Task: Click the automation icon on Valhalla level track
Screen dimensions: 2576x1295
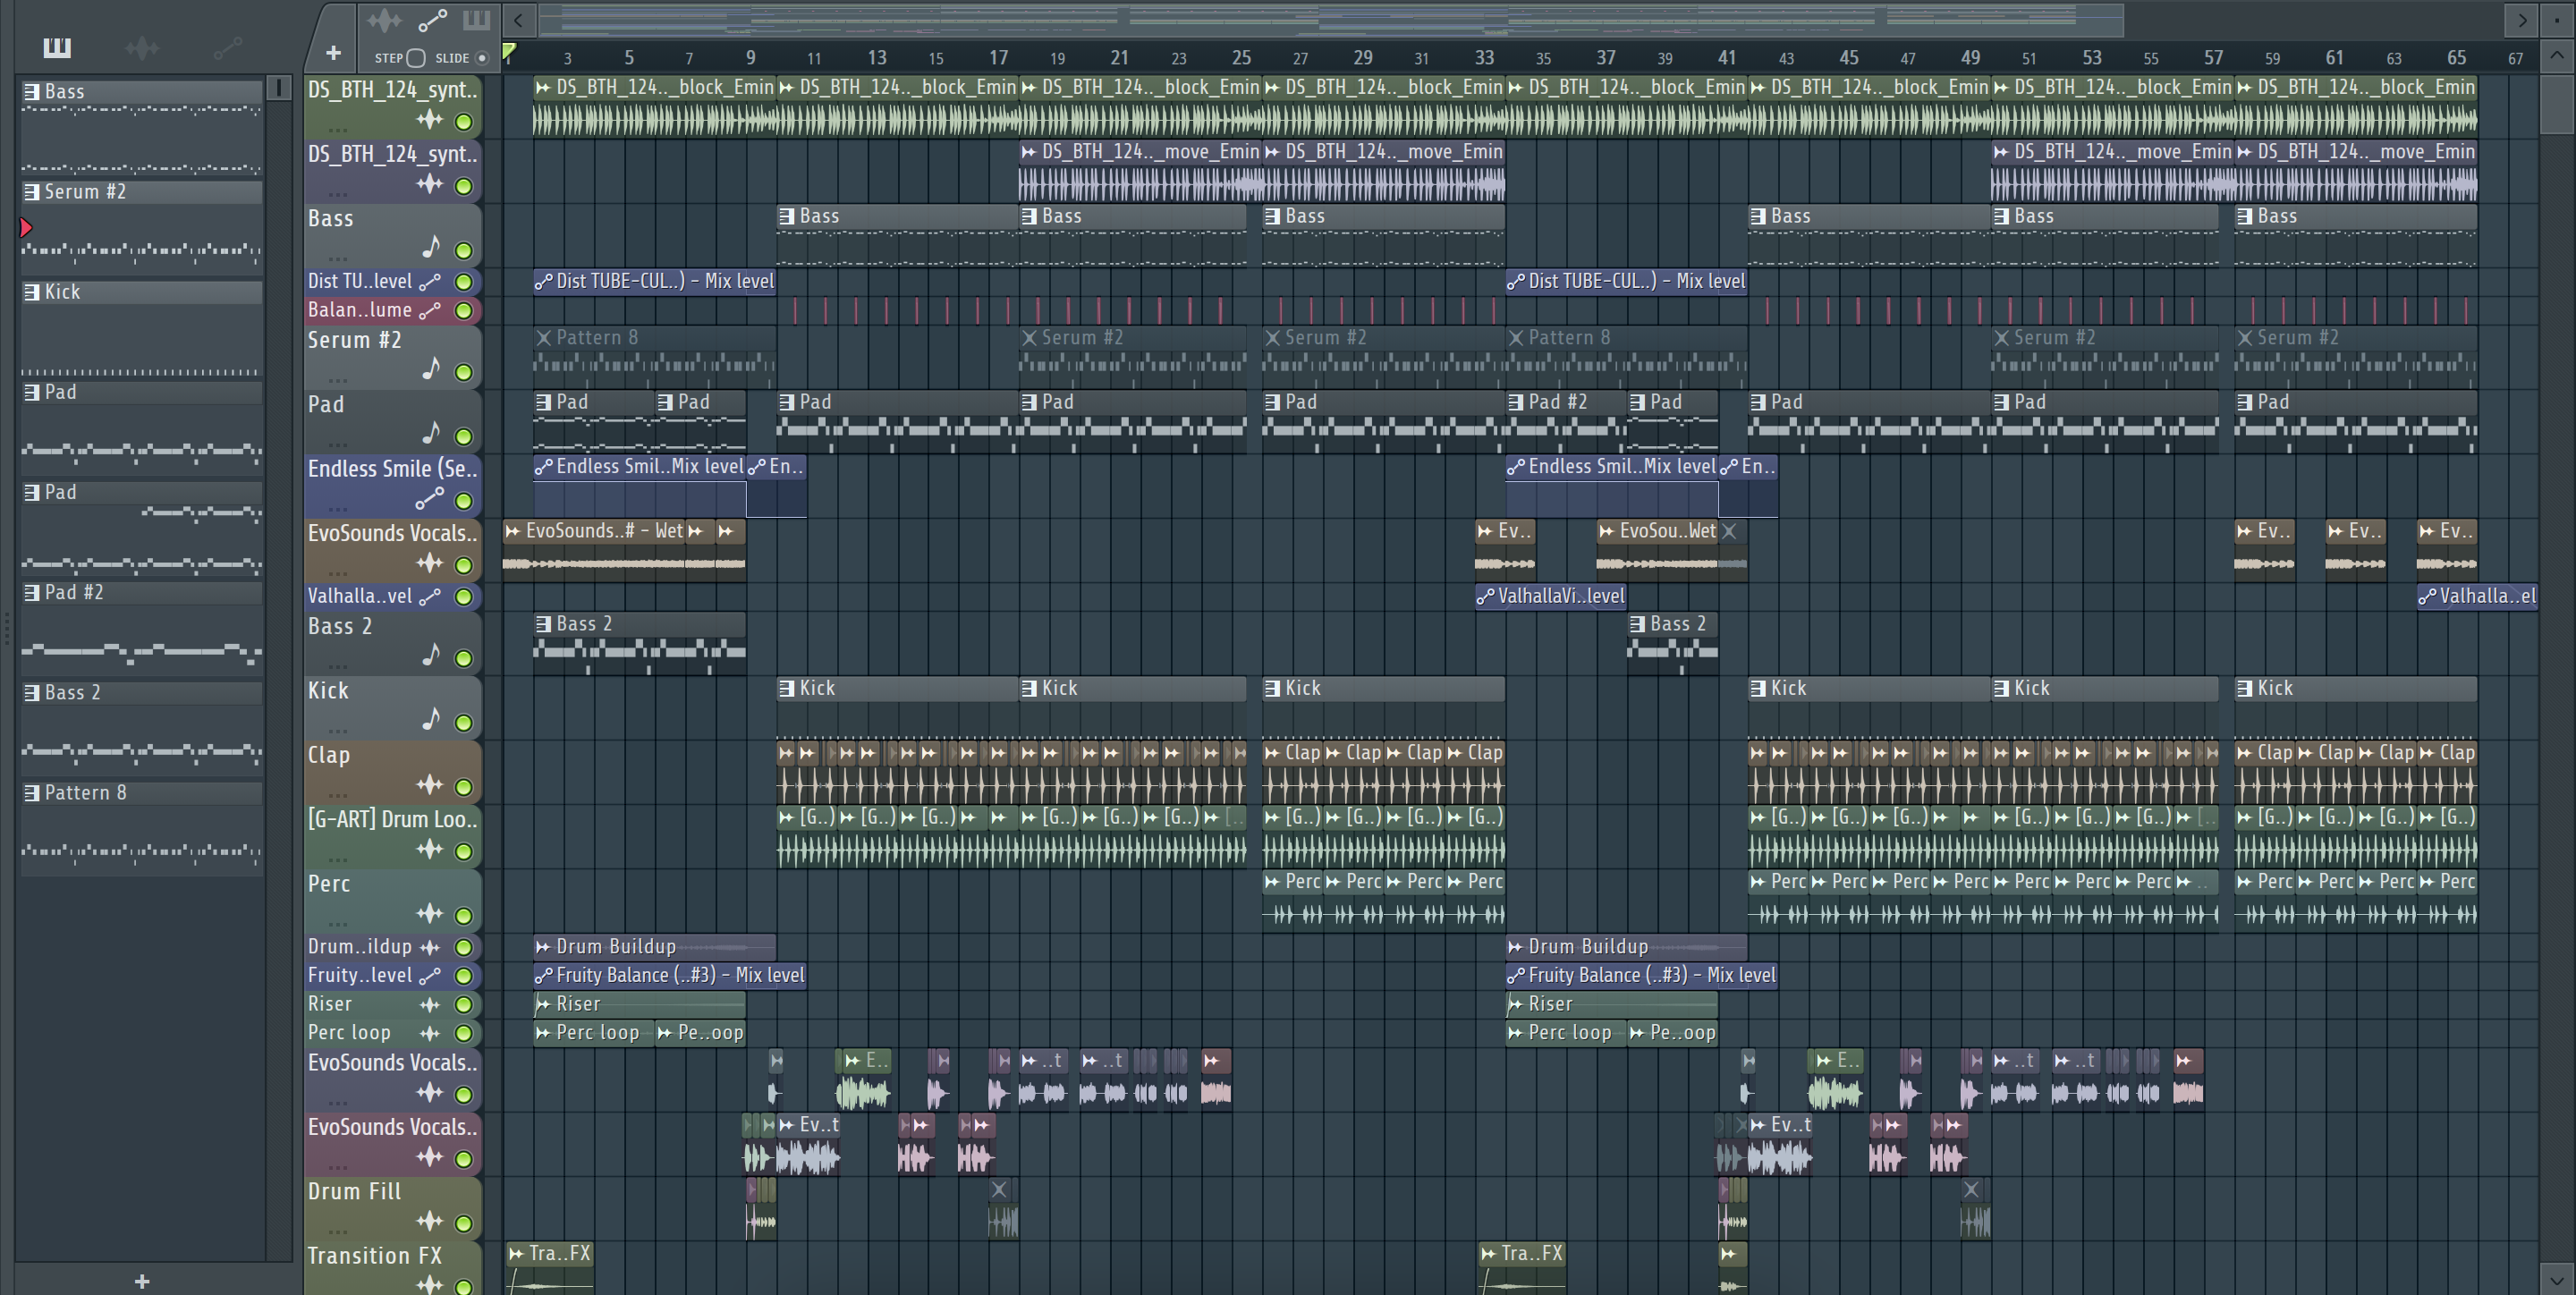Action: (430, 596)
